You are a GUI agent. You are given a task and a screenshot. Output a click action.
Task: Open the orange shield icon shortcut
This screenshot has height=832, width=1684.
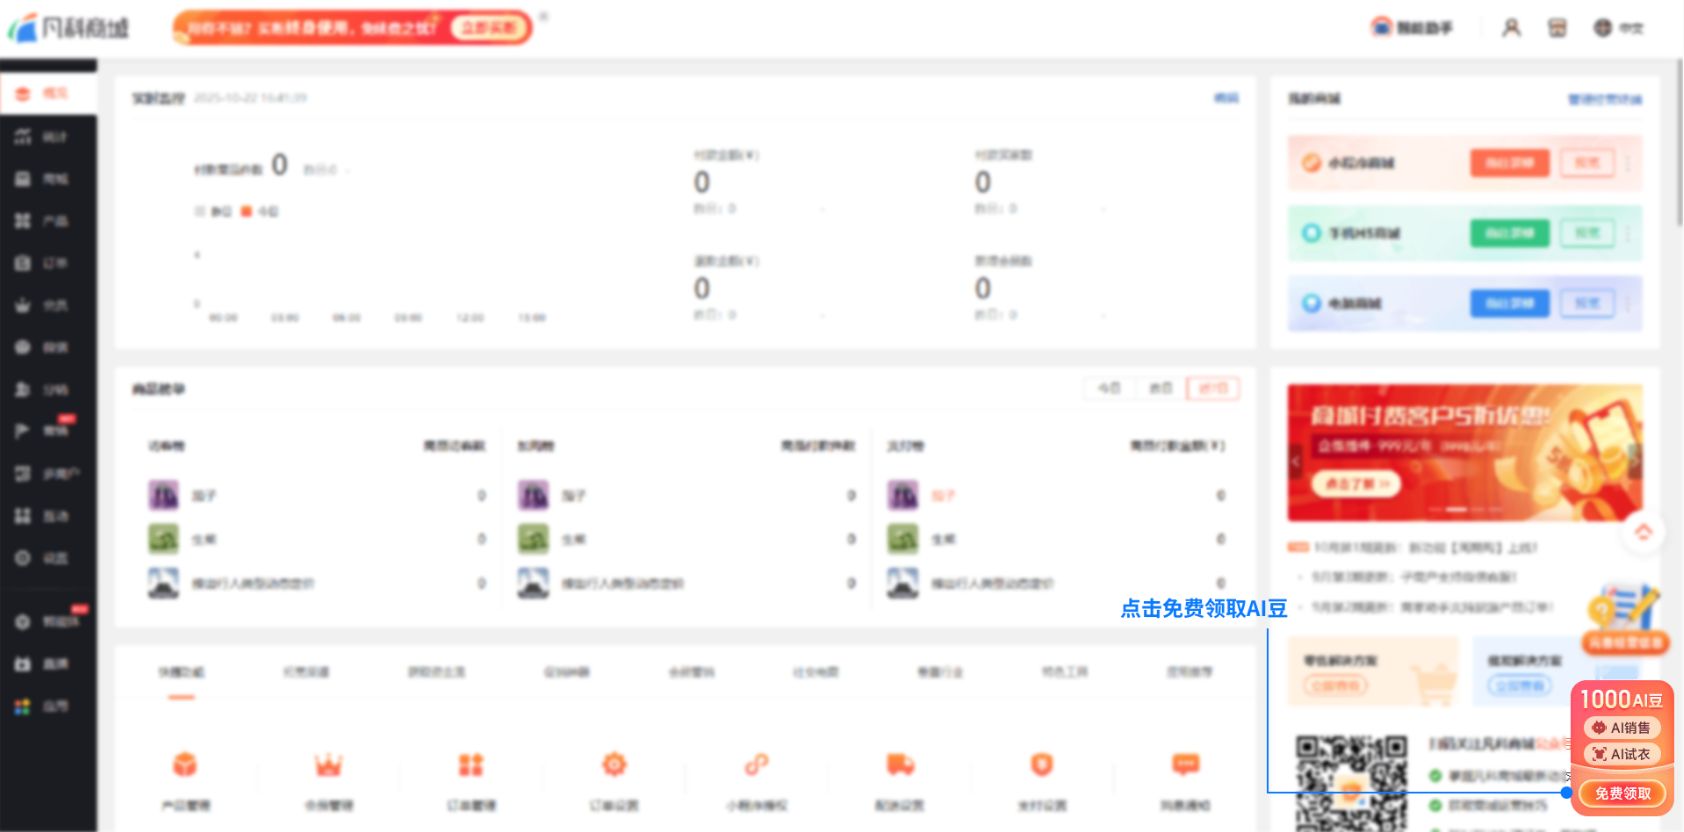click(1042, 765)
